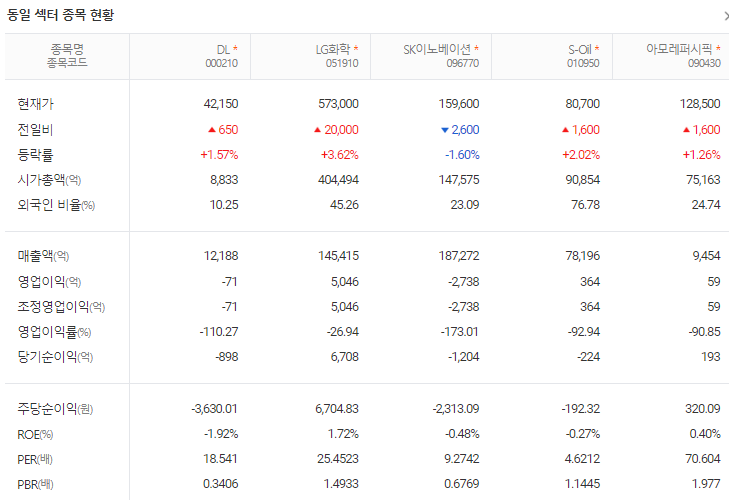Click DL current price 42,150
The height and width of the screenshot is (500, 729).
(221, 104)
